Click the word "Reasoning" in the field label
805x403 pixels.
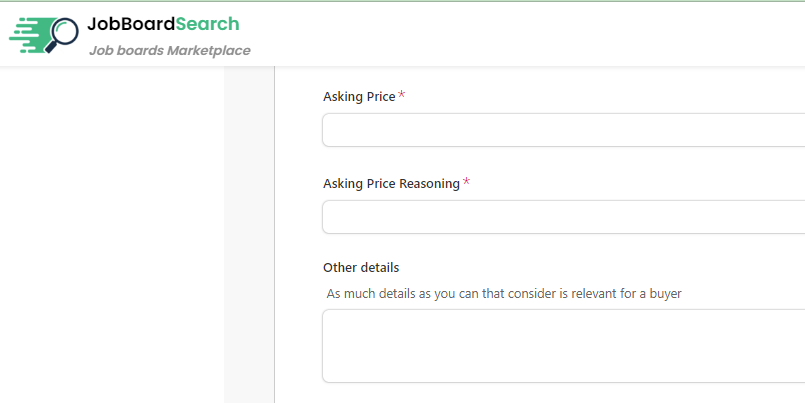pyautogui.click(x=429, y=184)
